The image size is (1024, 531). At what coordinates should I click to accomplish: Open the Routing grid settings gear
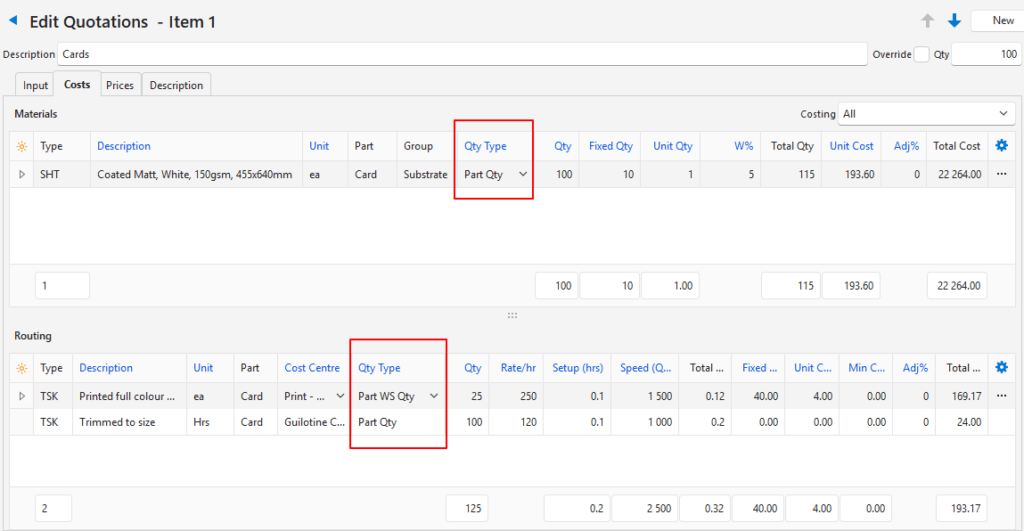[1002, 368]
